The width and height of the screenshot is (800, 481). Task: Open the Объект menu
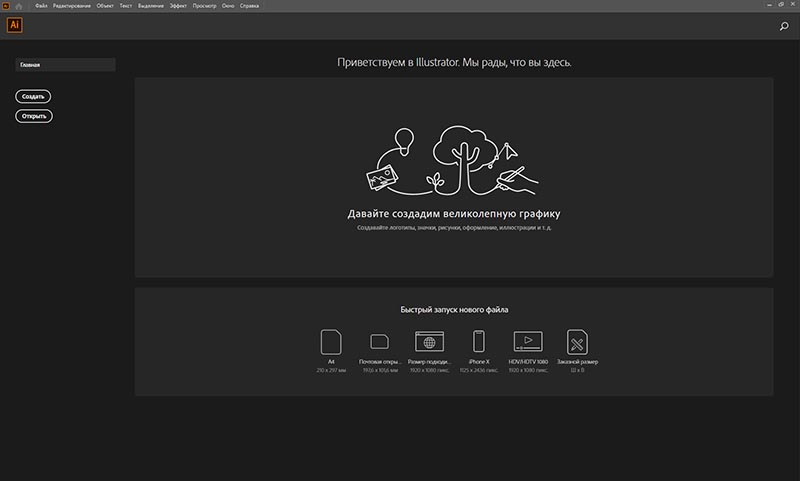tap(105, 6)
